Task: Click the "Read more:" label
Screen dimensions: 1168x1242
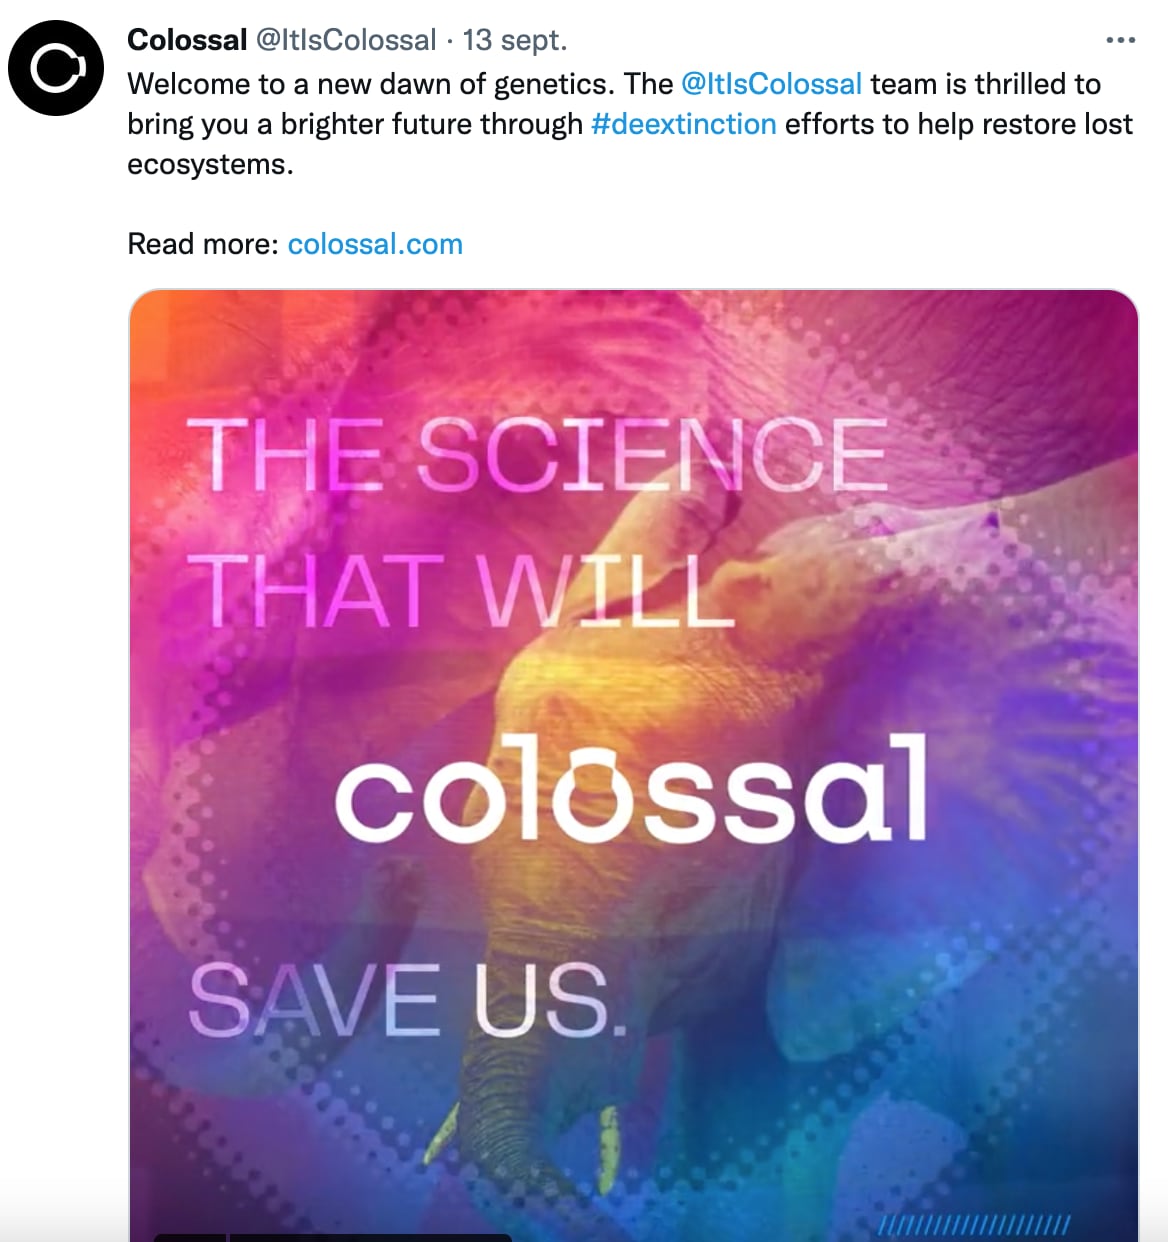Action: 203,244
